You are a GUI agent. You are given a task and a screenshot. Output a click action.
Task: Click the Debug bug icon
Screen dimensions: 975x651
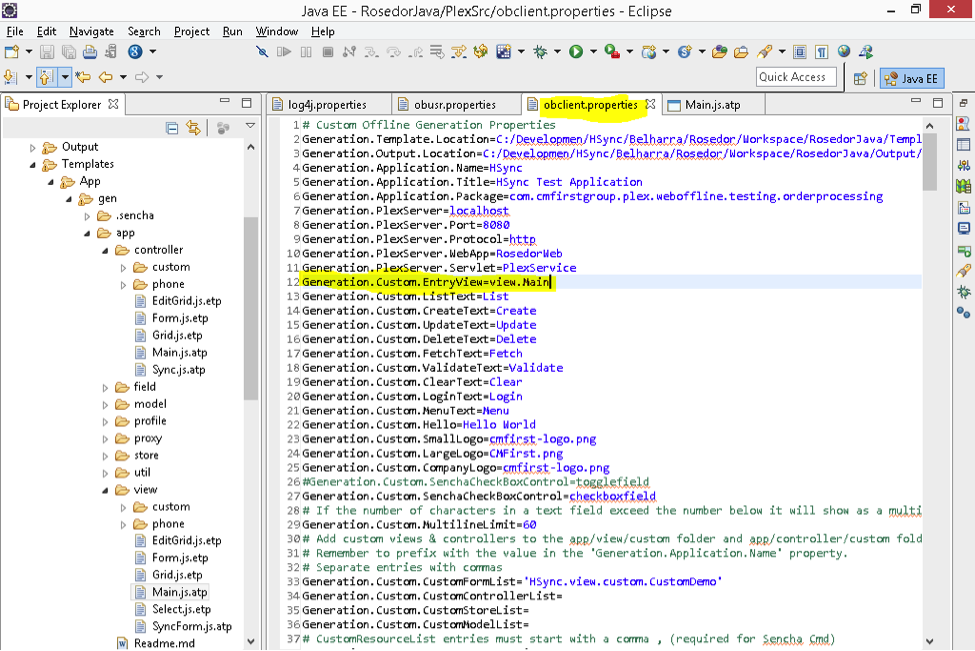click(x=541, y=52)
